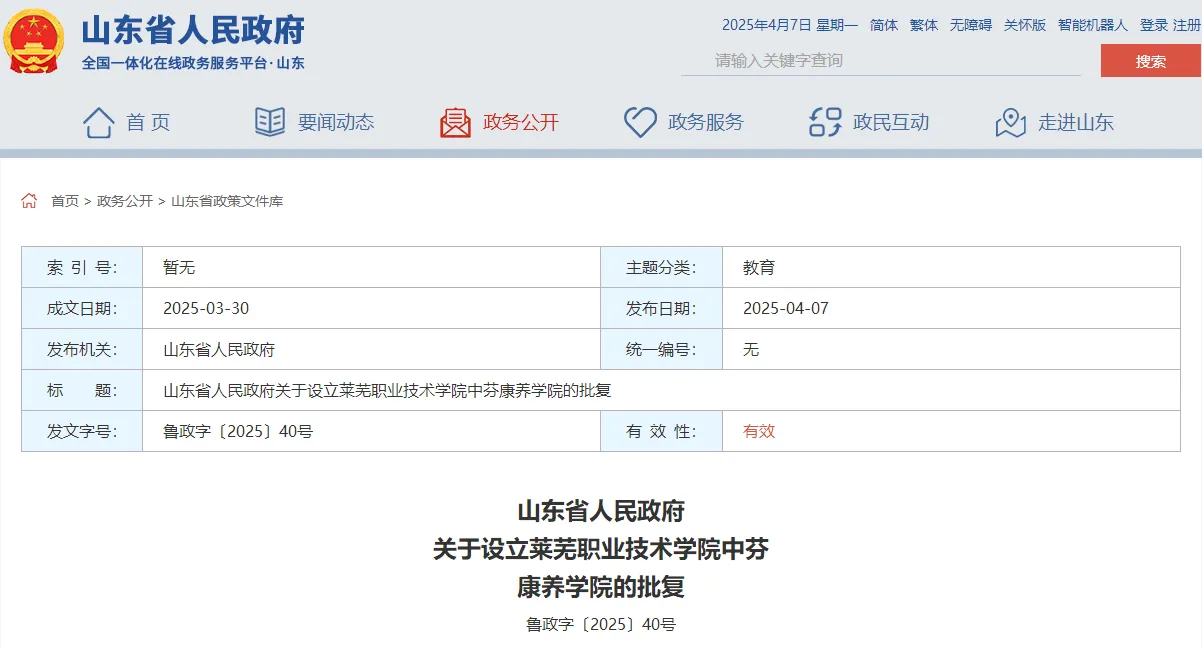The width and height of the screenshot is (1202, 649).
Task: Click the 发布机关 value 山东省人民政府
Action: tap(219, 350)
